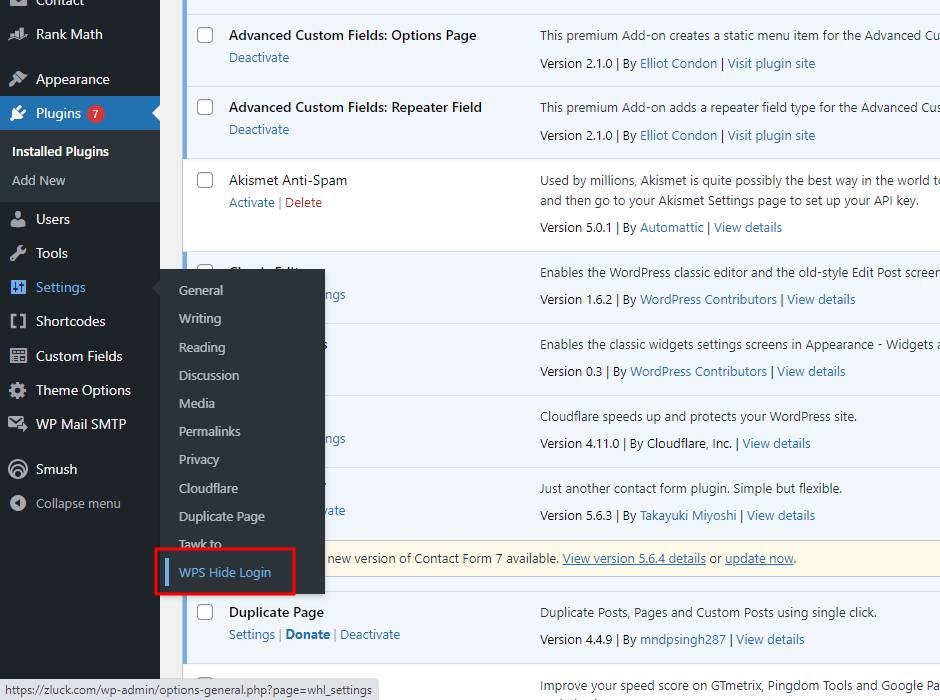Deactivate Advanced Custom Fields: Repeater Field

tap(259, 129)
